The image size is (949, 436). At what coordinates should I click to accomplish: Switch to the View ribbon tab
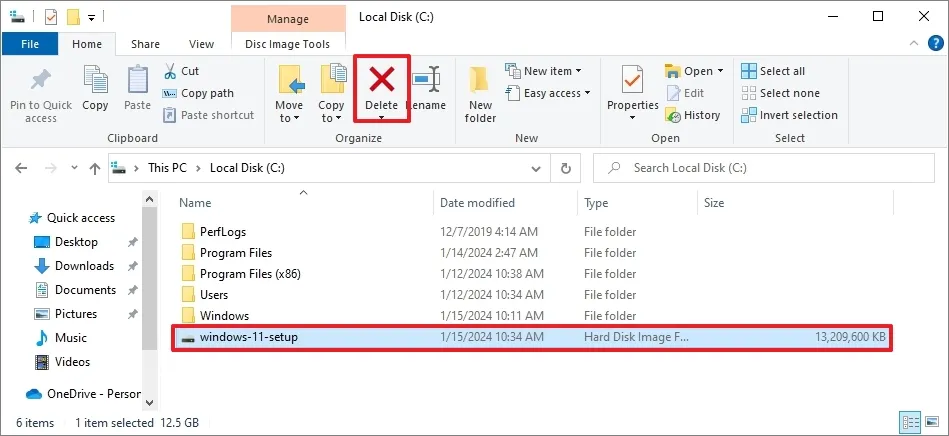(x=202, y=44)
